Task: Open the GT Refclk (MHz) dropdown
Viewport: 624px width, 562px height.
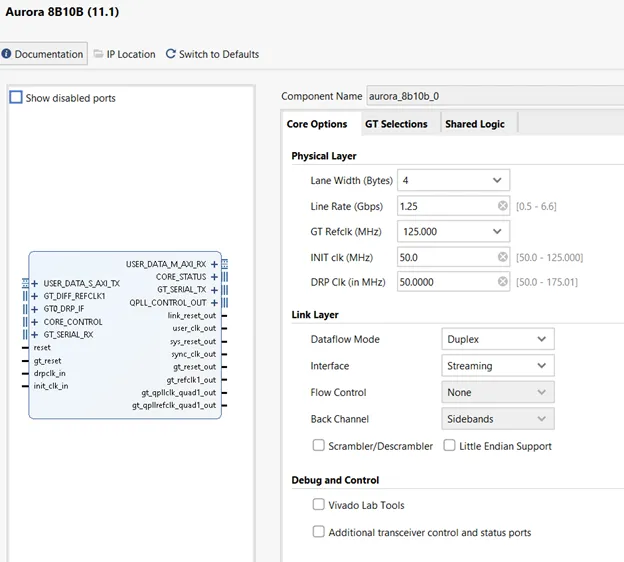Action: 453,231
